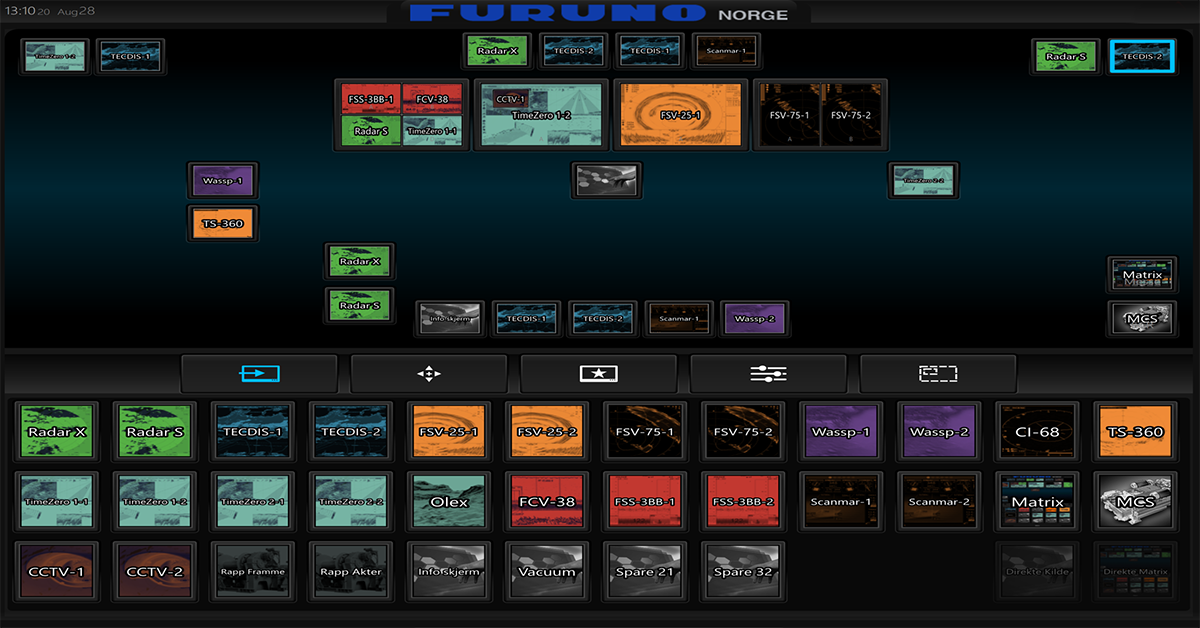Choose the FCV-38 source in bottom palette
Screen dimensions: 1200x628
click(547, 501)
